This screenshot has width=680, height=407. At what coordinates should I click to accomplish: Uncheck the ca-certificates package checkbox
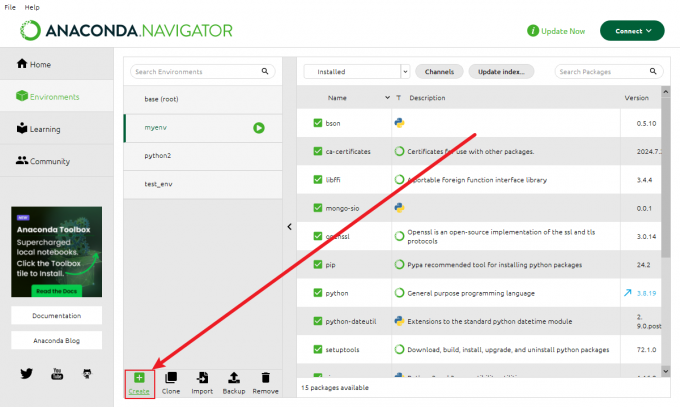[x=318, y=151]
